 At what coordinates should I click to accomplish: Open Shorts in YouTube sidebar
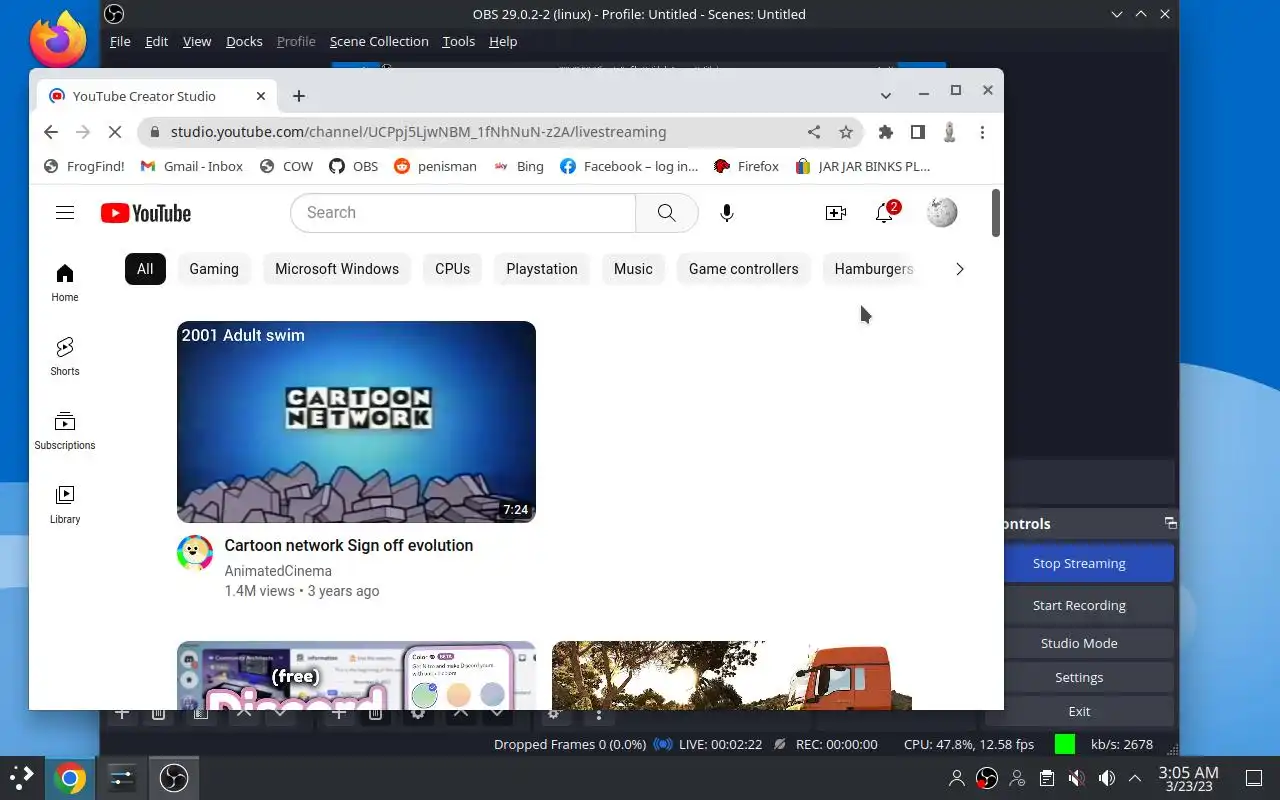pyautogui.click(x=65, y=357)
